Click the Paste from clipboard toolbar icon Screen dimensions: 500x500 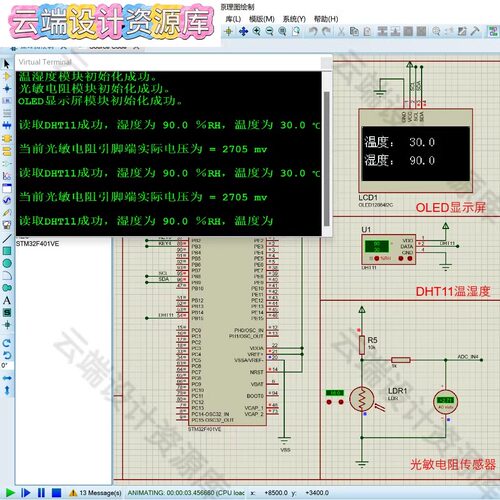click(367, 31)
